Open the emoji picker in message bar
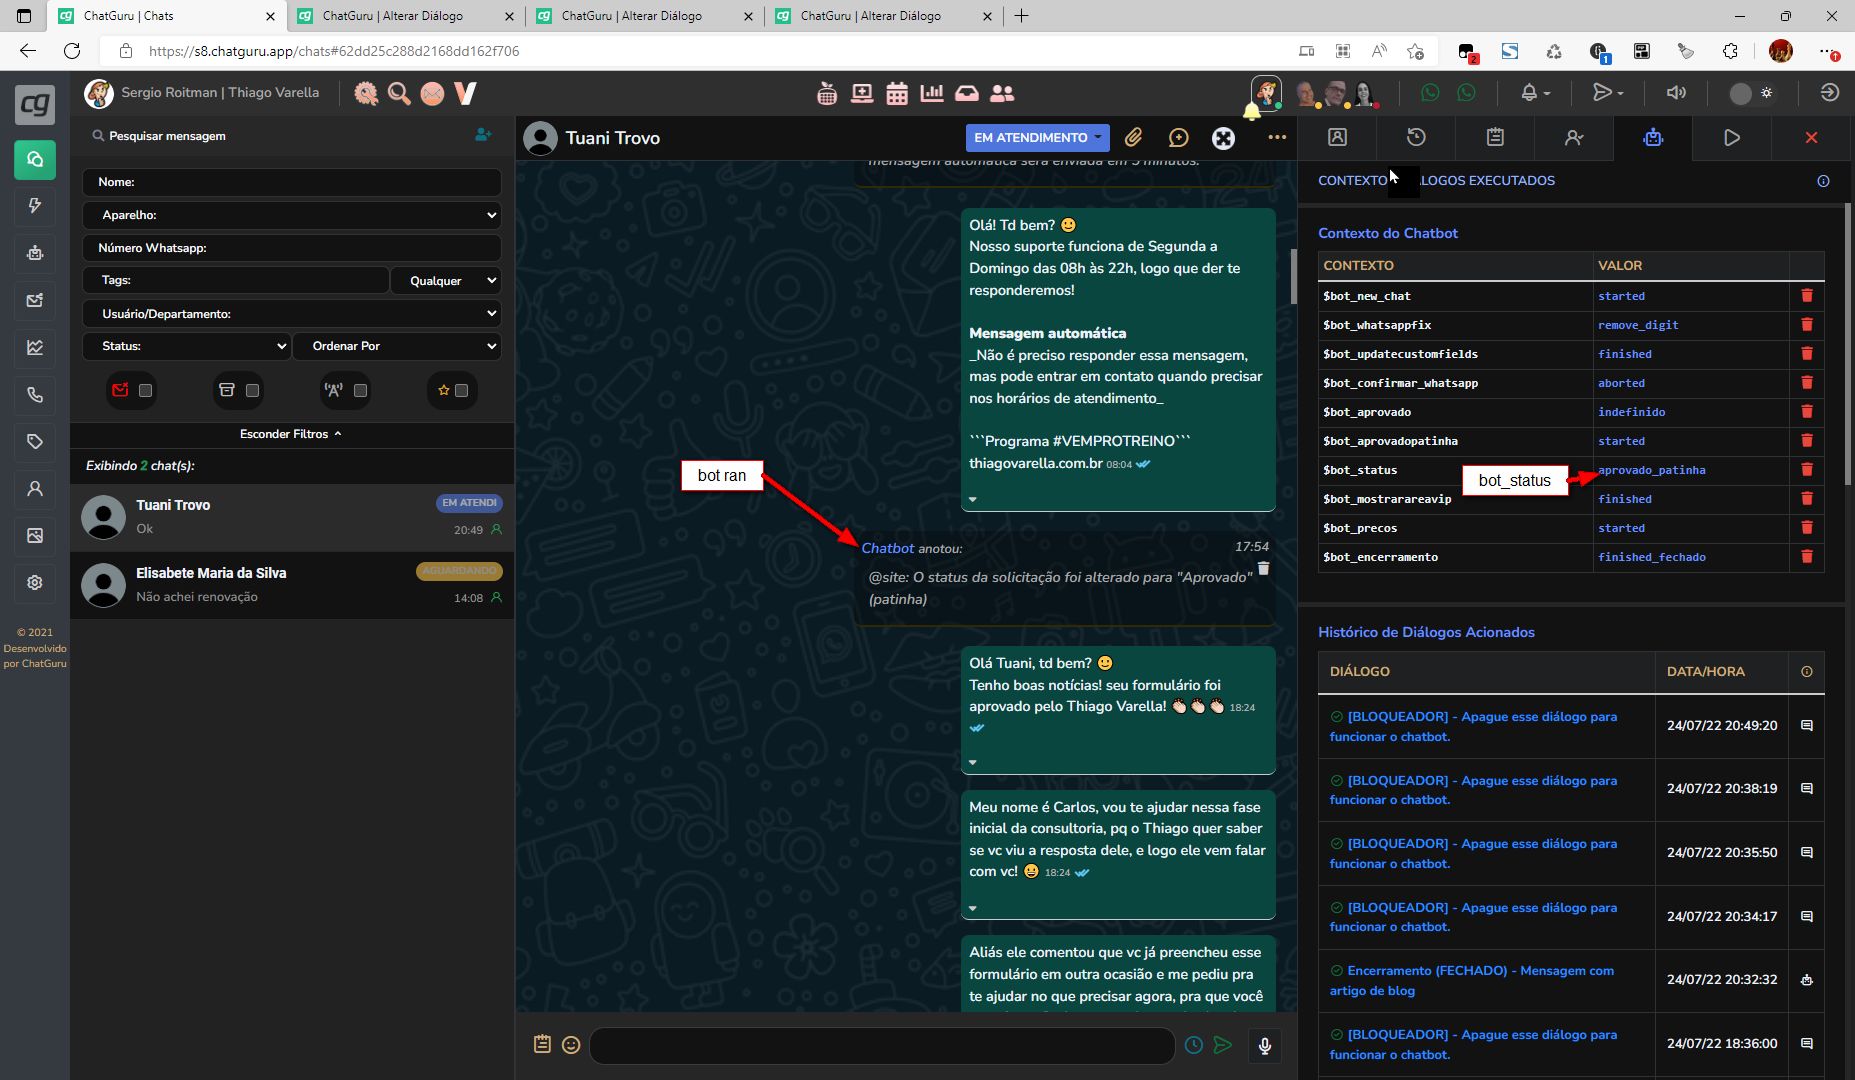This screenshot has height=1080, width=1855. click(571, 1045)
